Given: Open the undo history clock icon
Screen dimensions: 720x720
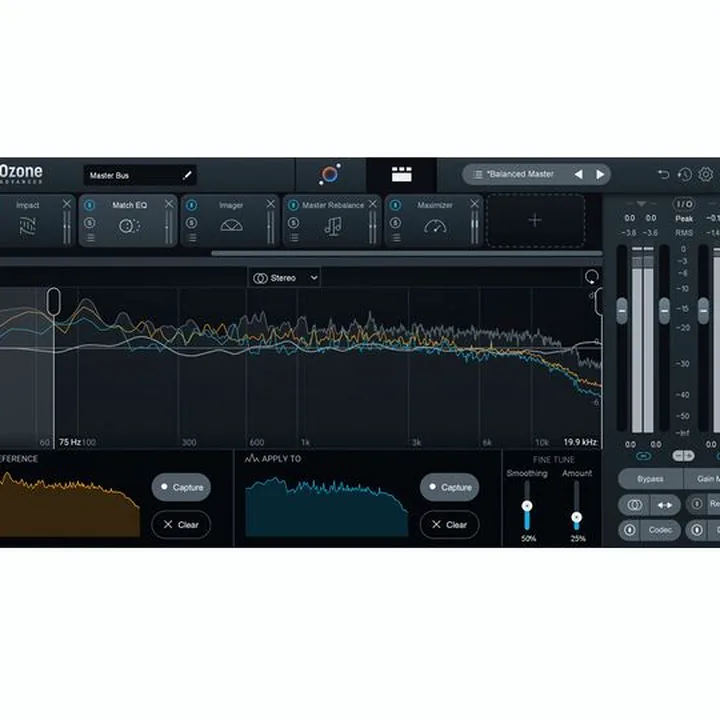Looking at the screenshot, I should [x=684, y=174].
